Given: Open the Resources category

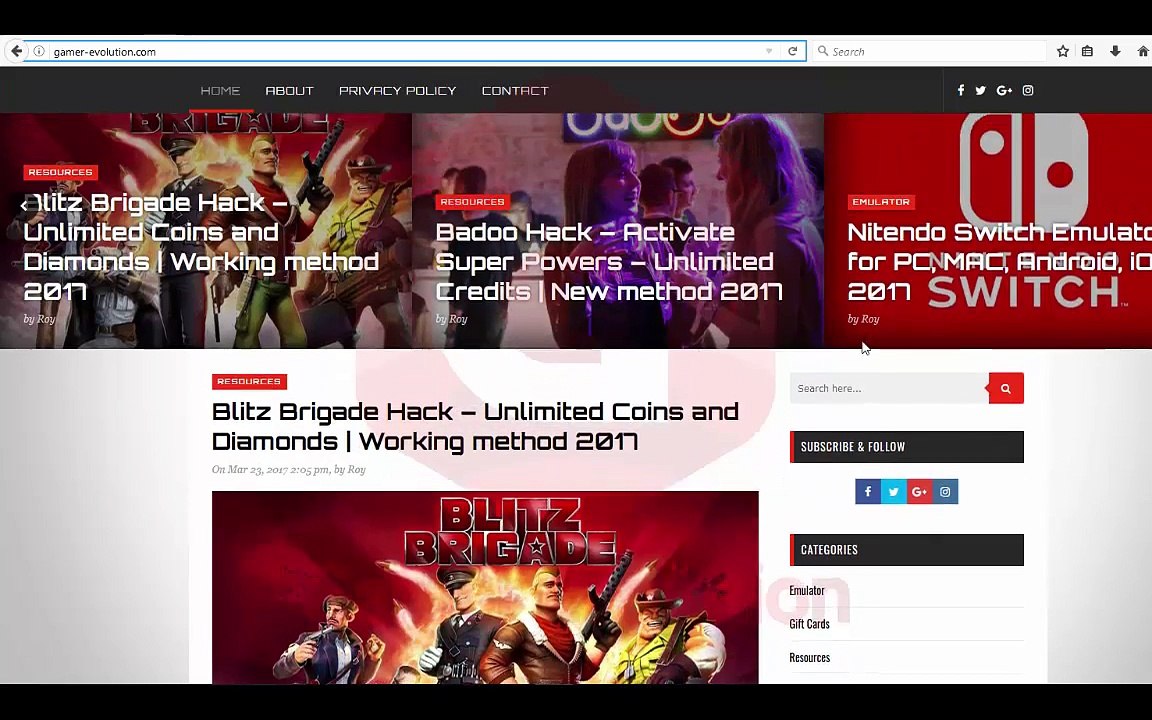Looking at the screenshot, I should 810,658.
